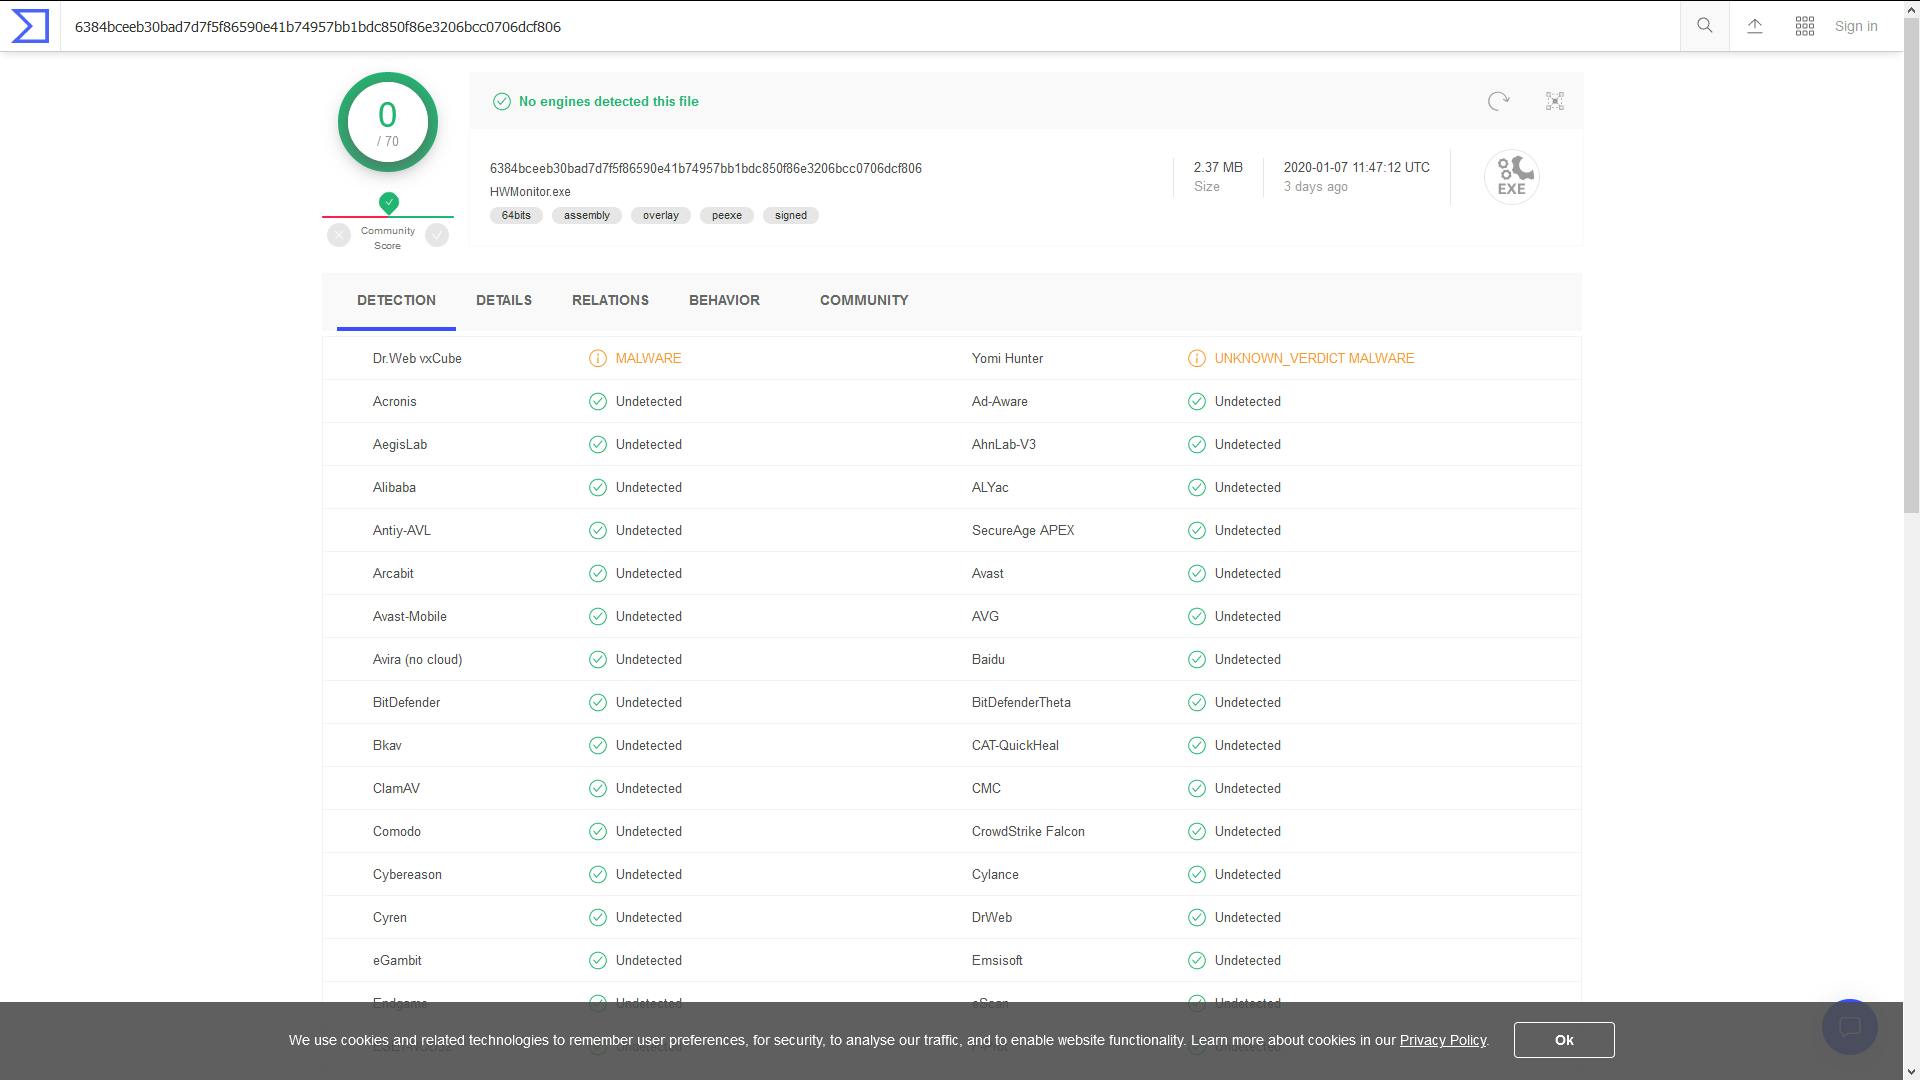This screenshot has height=1080, width=1920.
Task: Click the EXE file type icon
Action: 1511,178
